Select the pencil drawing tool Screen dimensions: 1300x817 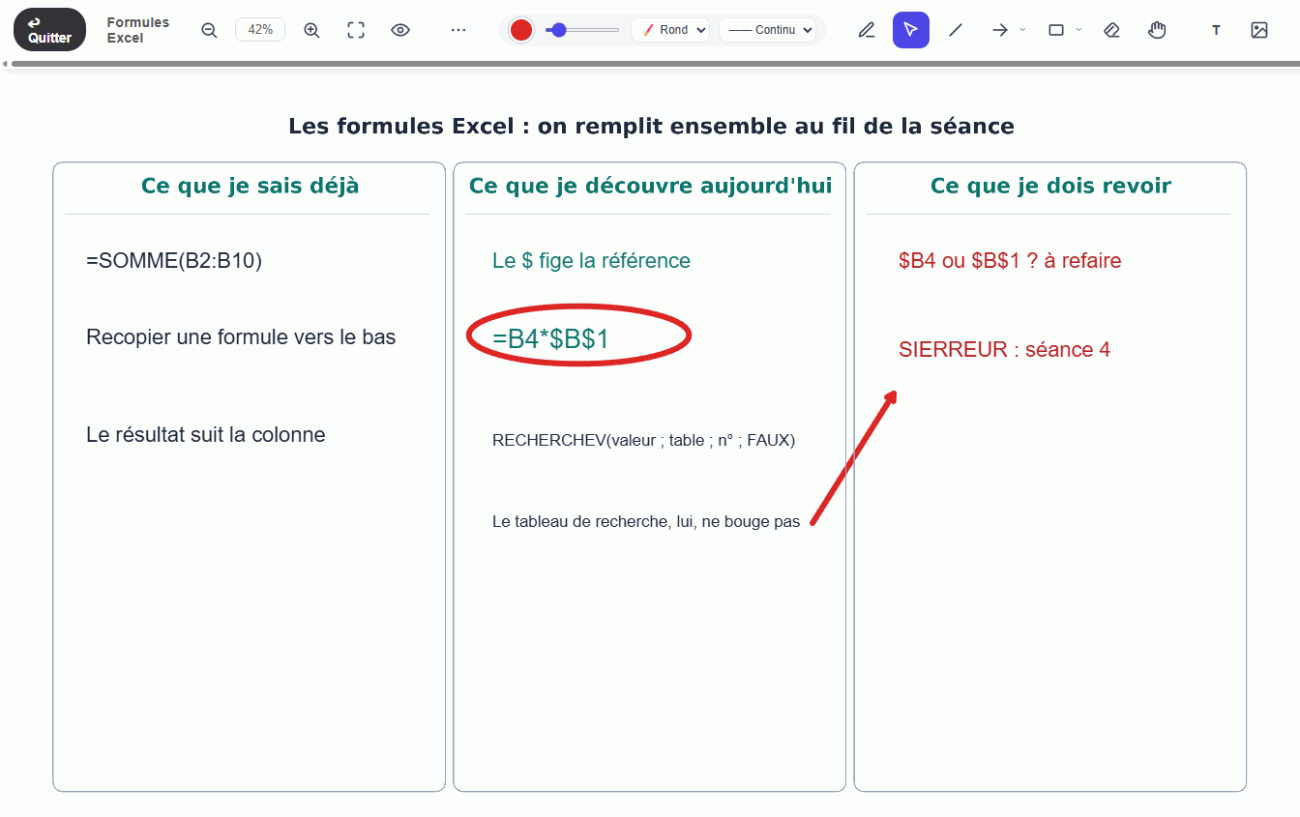coord(867,30)
